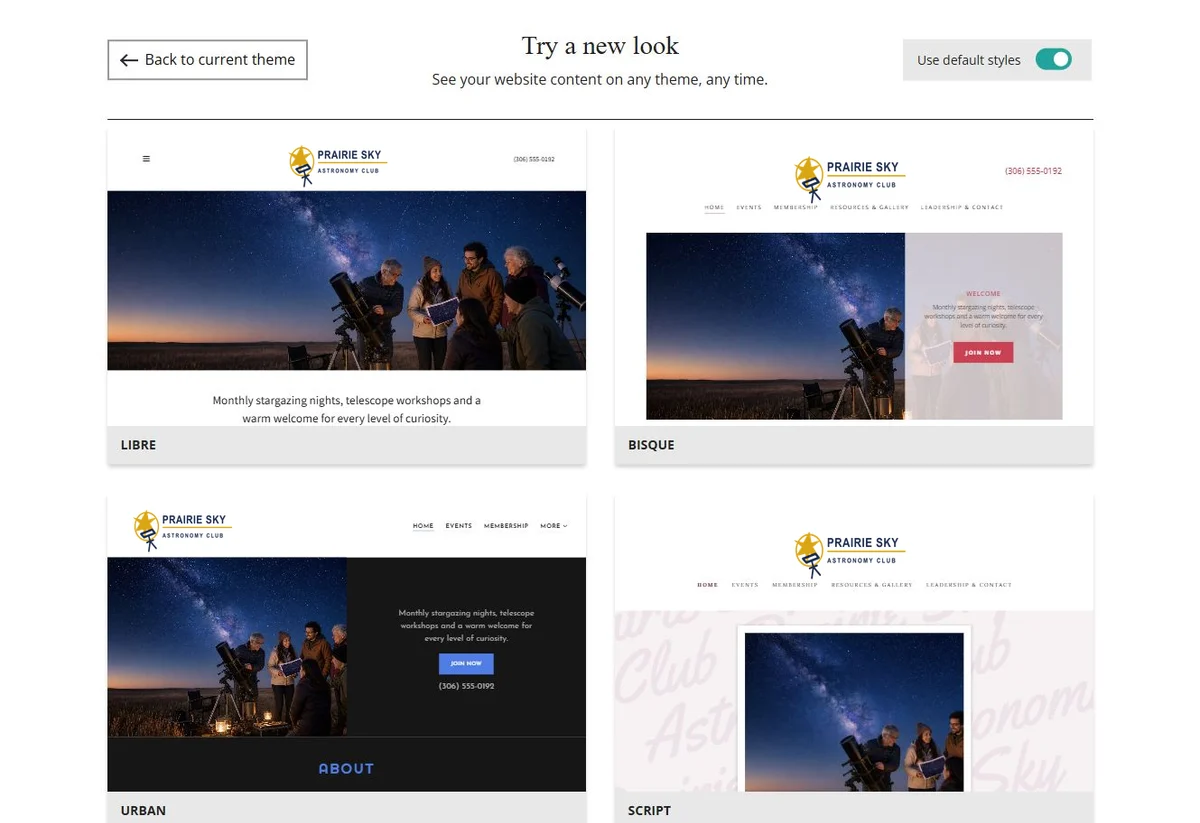This screenshot has width=1200, height=823.
Task: Click HOME in the Urban preview navigation
Action: tap(423, 526)
